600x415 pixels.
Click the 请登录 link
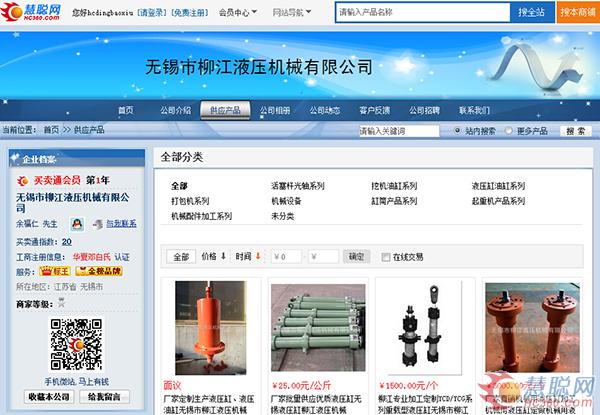pyautogui.click(x=152, y=13)
